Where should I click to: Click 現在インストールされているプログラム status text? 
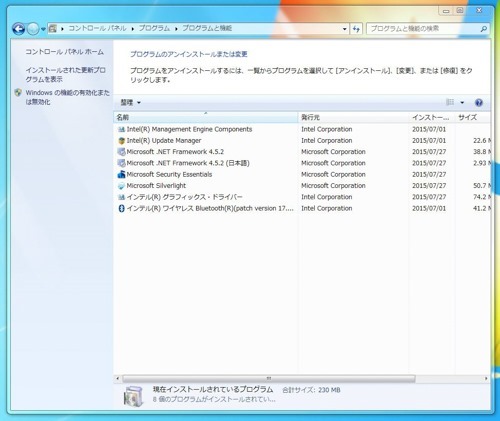tap(213, 389)
